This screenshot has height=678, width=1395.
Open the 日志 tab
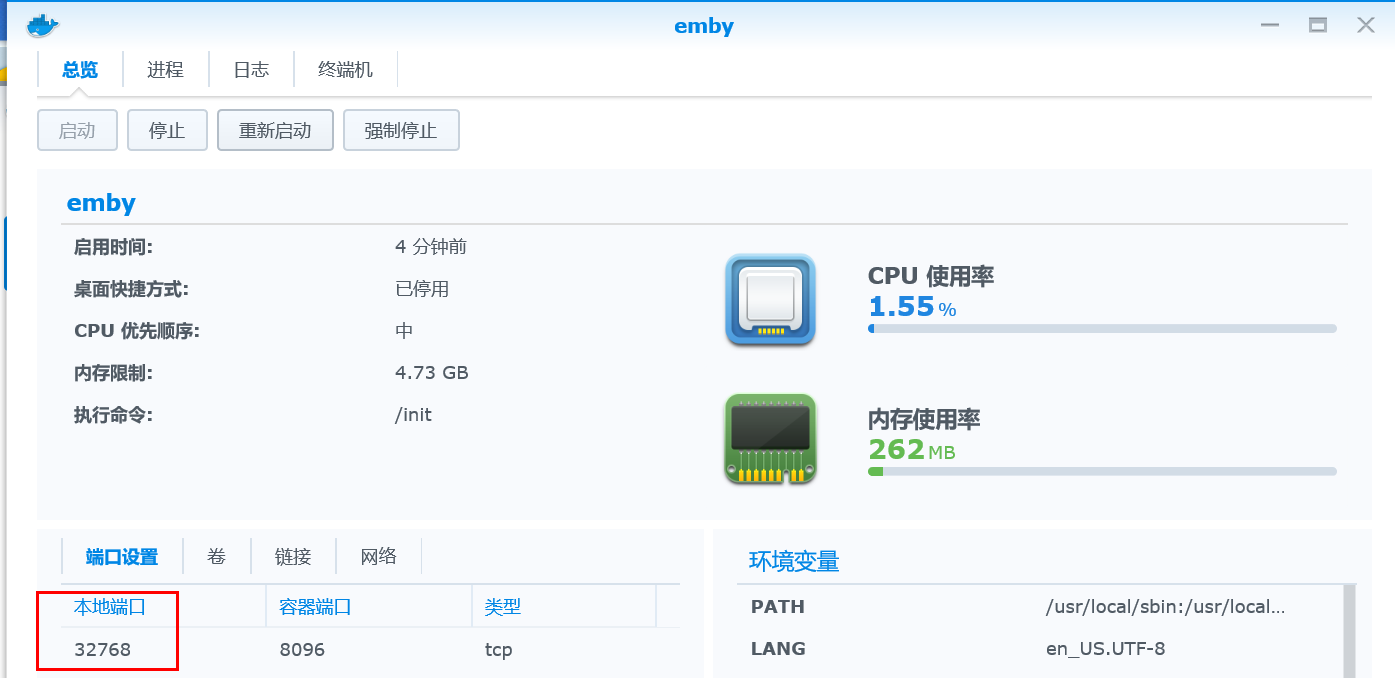tap(251, 69)
